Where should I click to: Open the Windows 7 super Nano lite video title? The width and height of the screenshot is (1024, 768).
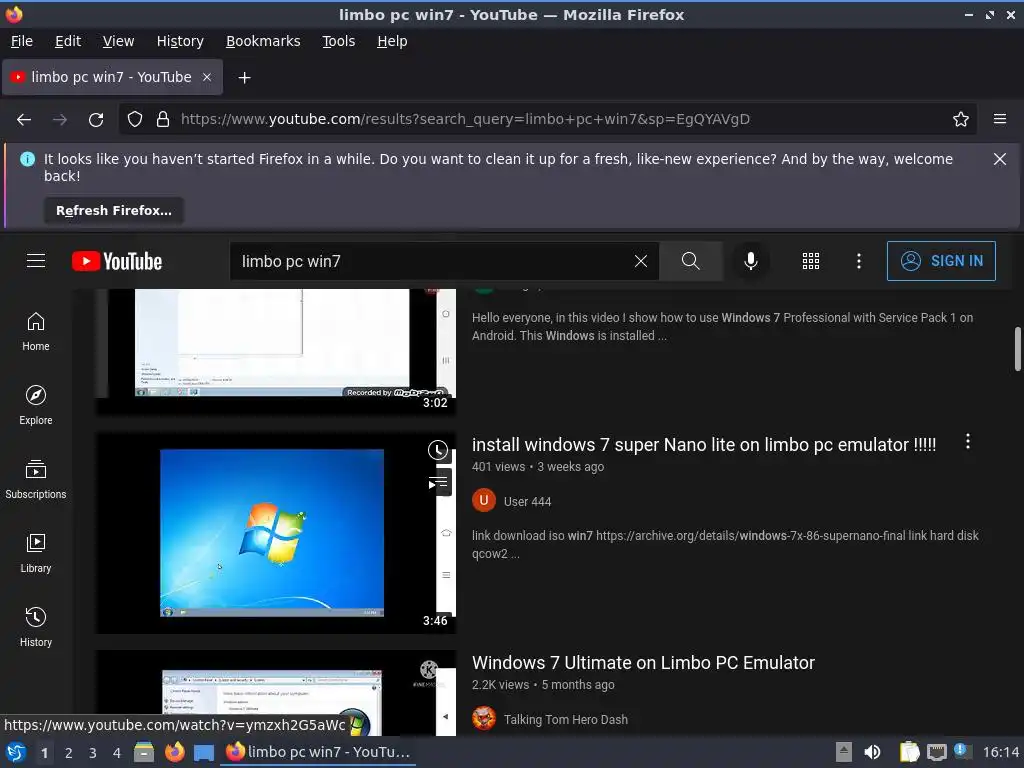(704, 445)
